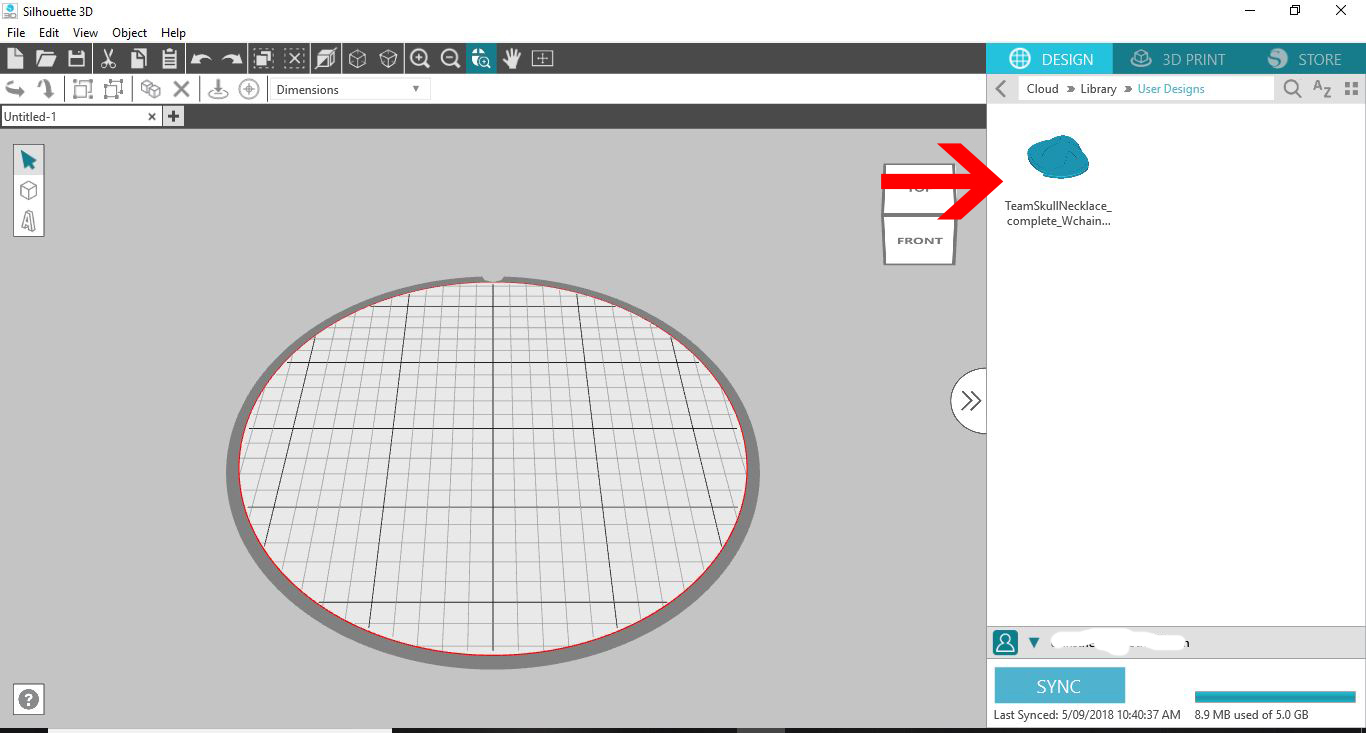
Task: Click the select all icon
Action: pos(264,59)
